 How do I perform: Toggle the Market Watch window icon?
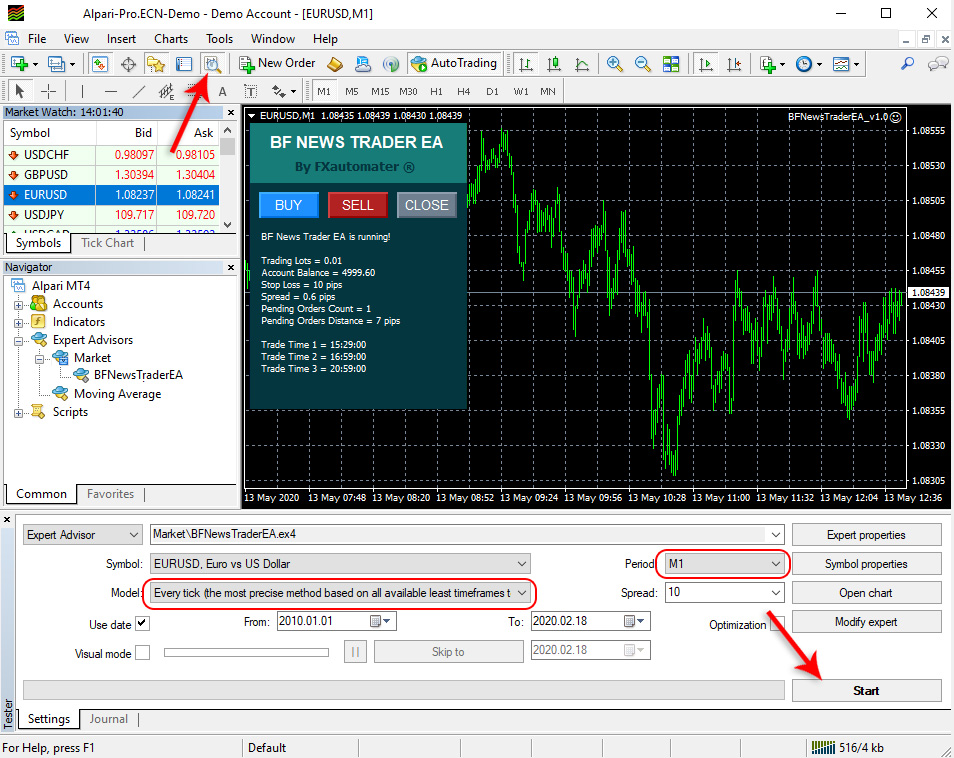[x=100, y=64]
